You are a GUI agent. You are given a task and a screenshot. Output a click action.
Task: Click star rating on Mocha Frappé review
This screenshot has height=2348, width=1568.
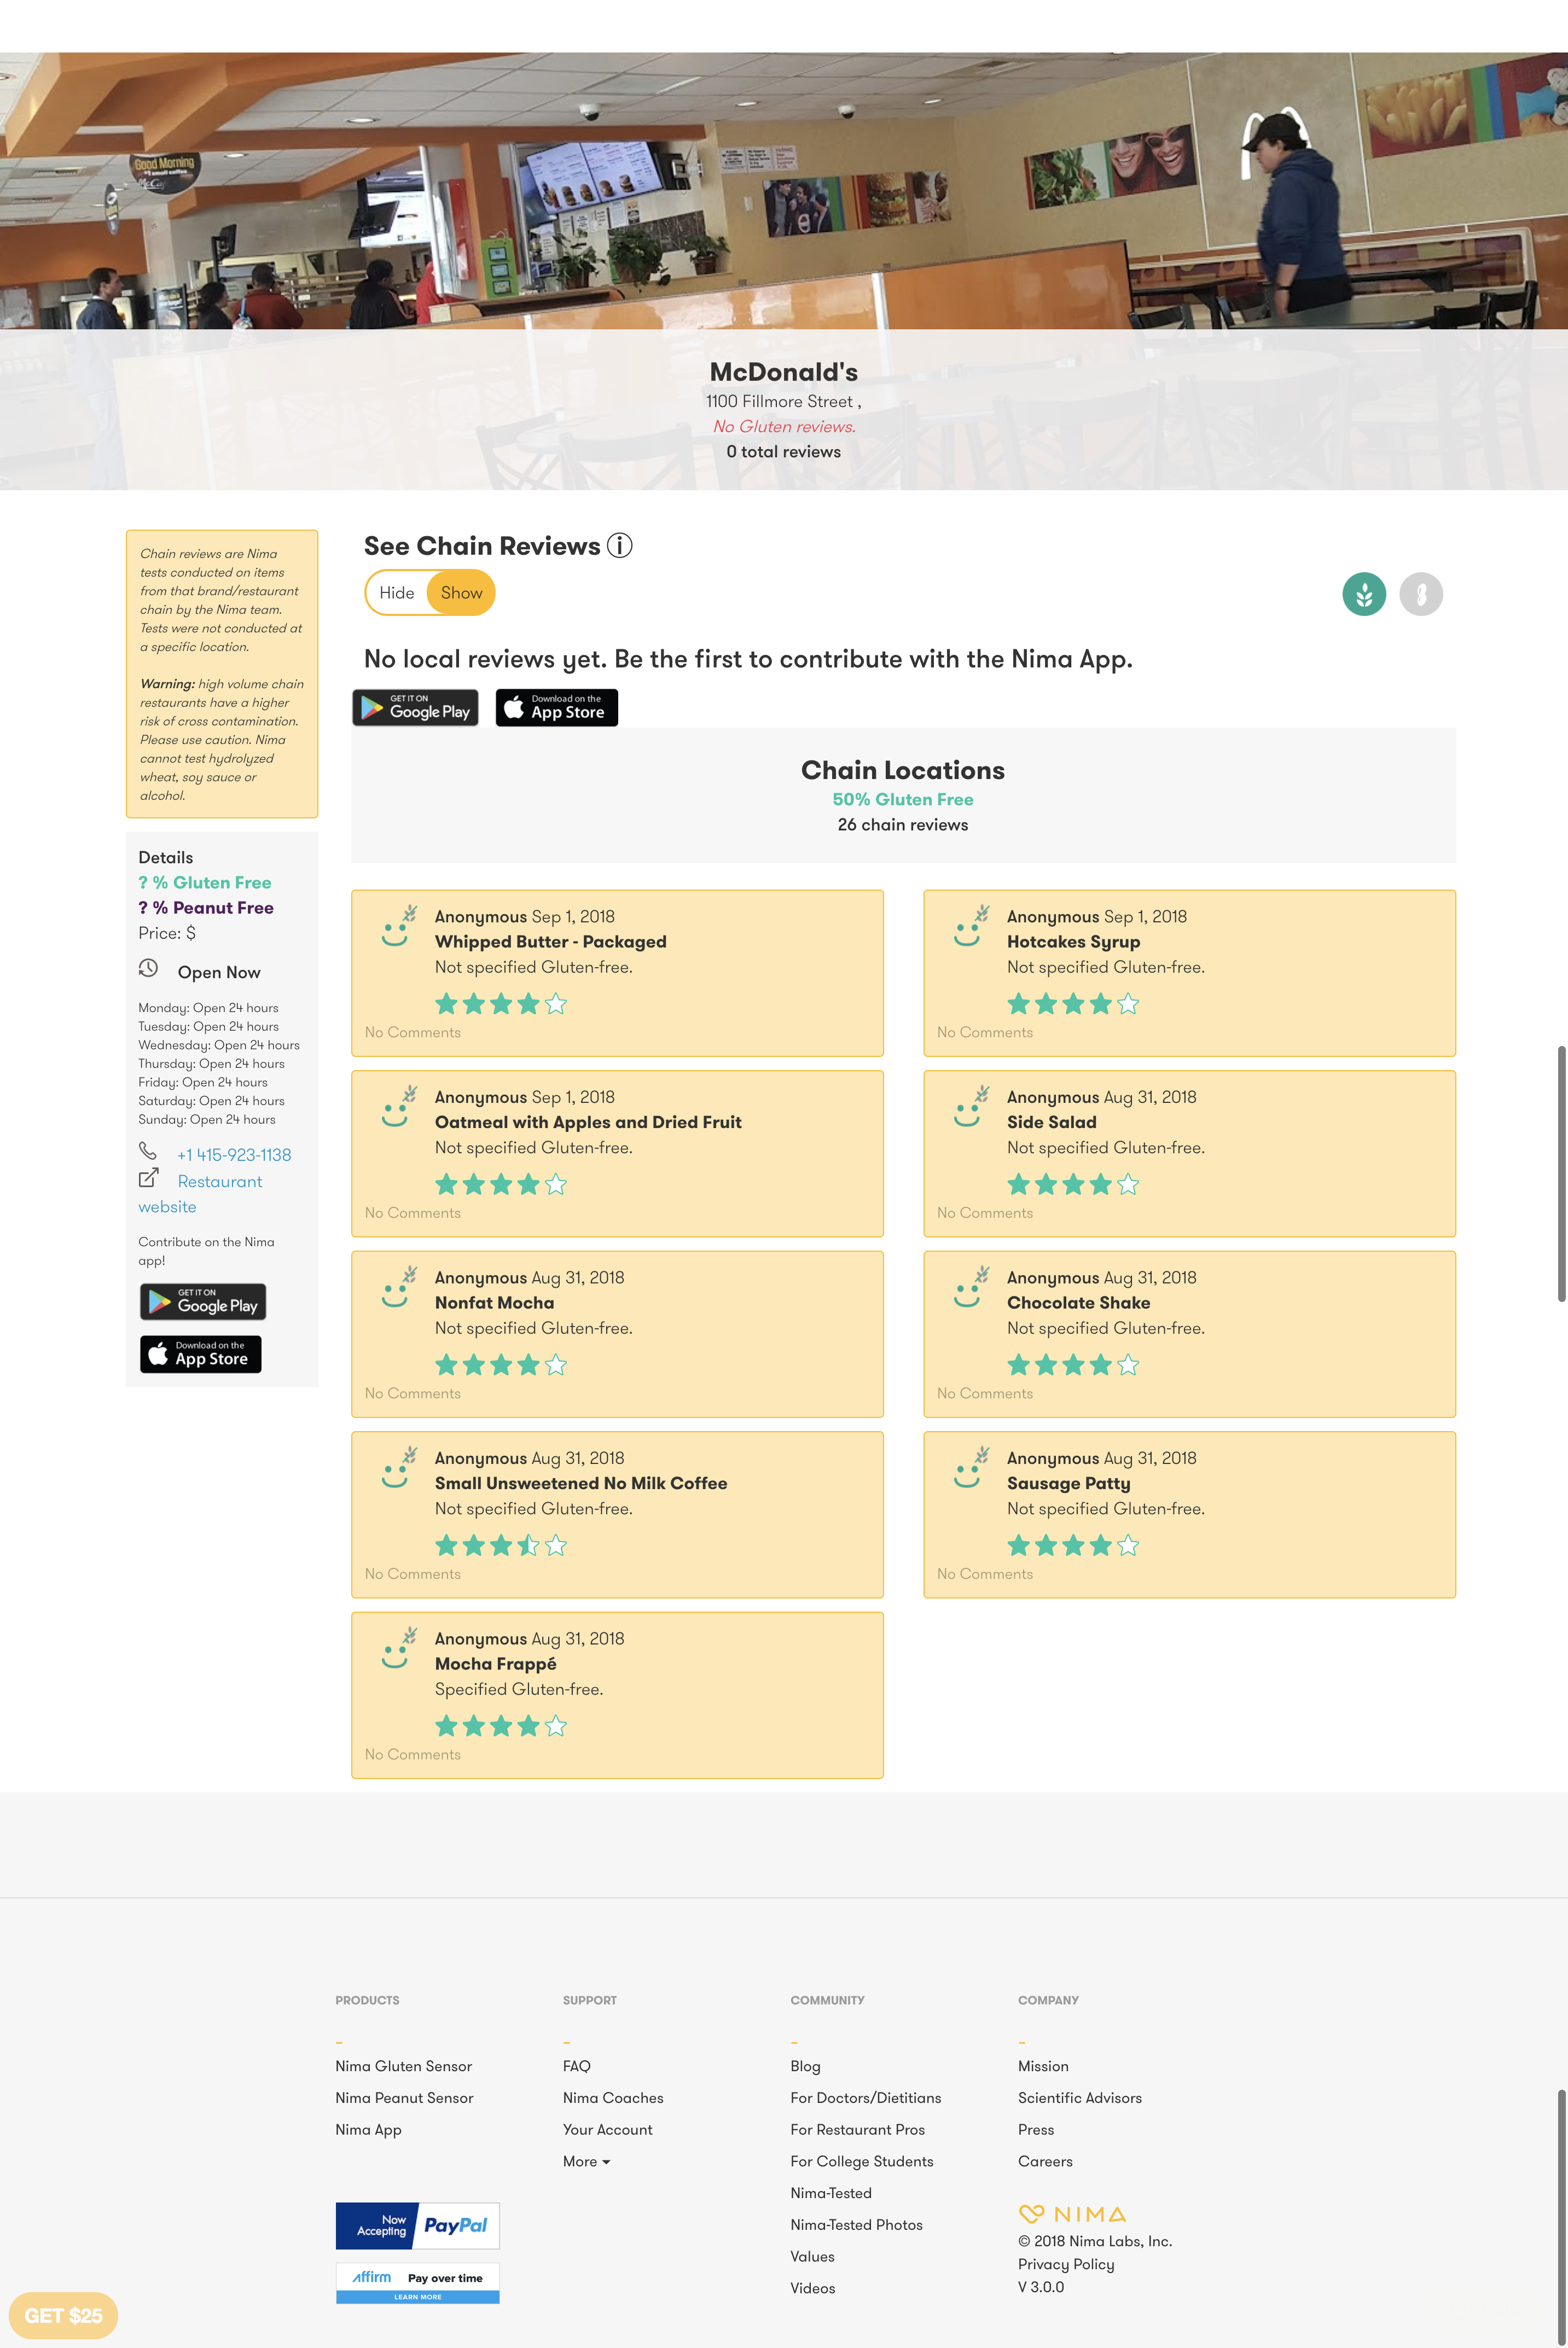(x=501, y=1726)
